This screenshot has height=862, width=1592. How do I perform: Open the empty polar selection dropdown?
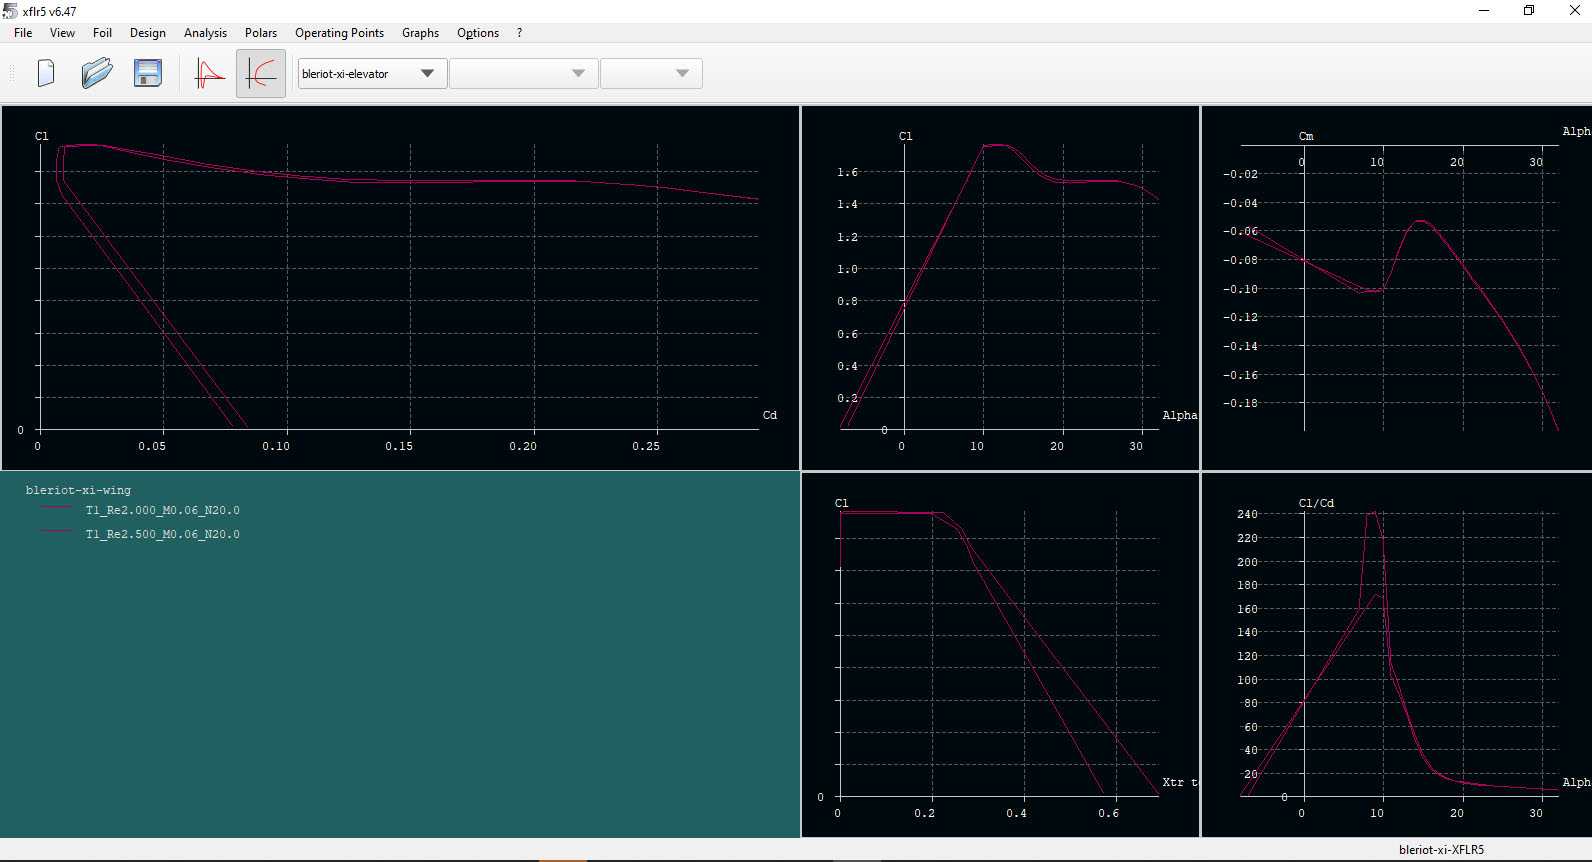click(x=524, y=73)
